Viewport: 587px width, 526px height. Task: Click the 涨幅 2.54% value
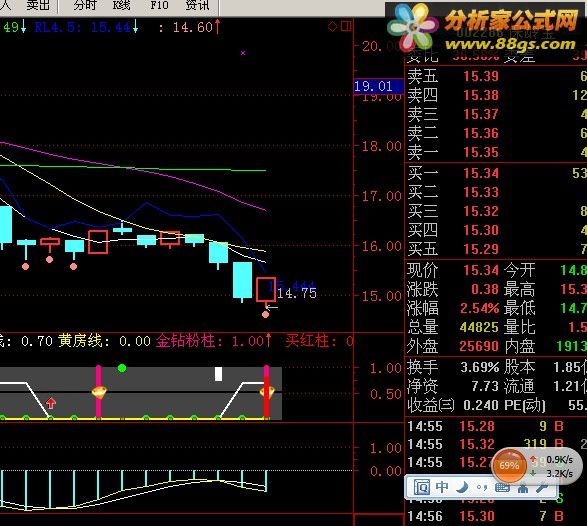point(480,308)
